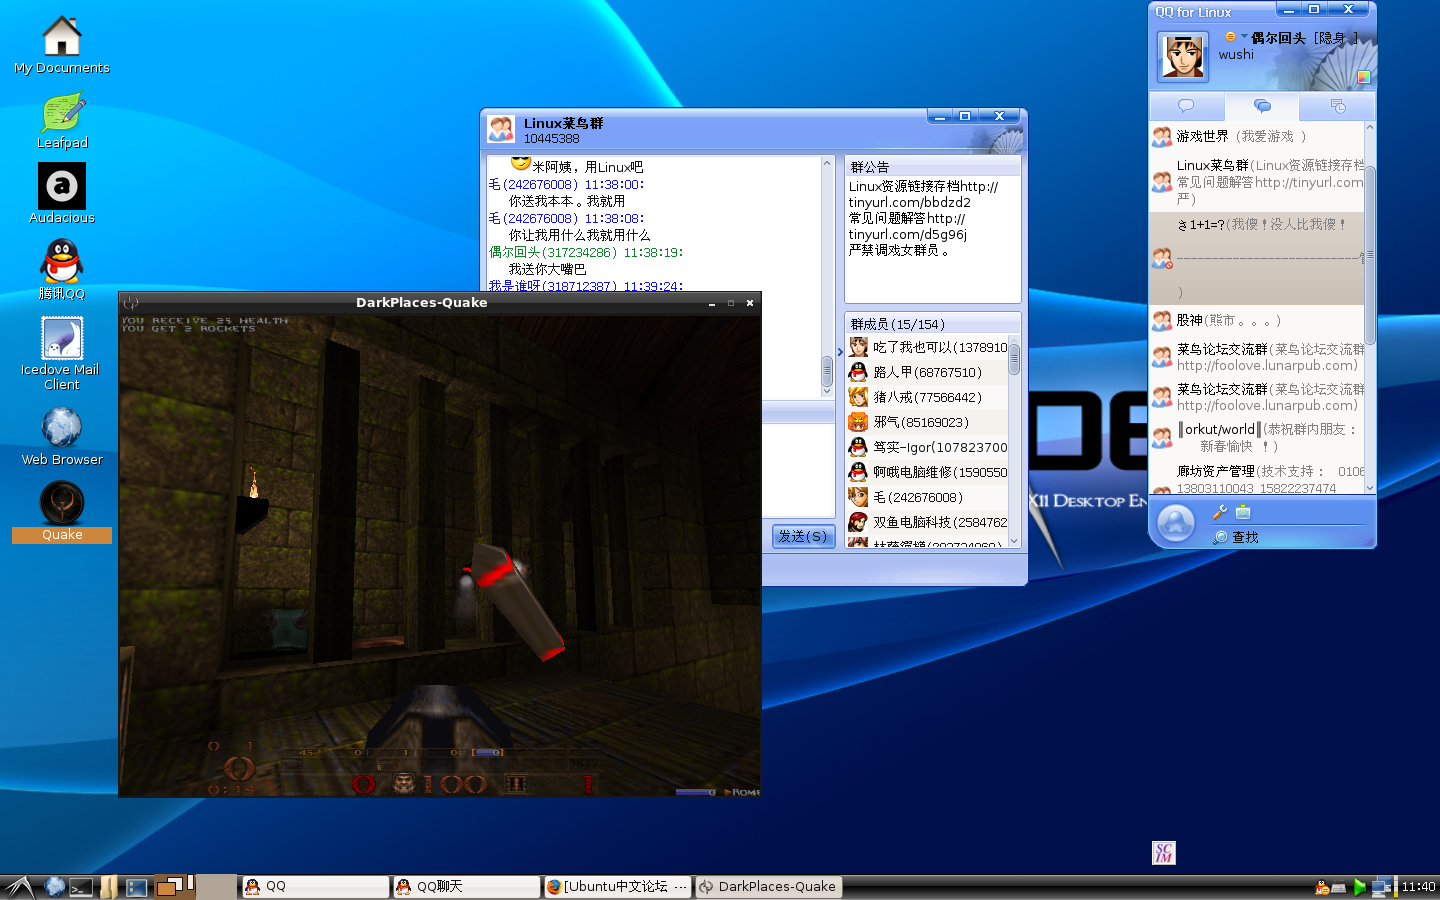Click chat history scrollbar thumb
Image resolution: width=1440 pixels, height=900 pixels.
click(x=827, y=372)
